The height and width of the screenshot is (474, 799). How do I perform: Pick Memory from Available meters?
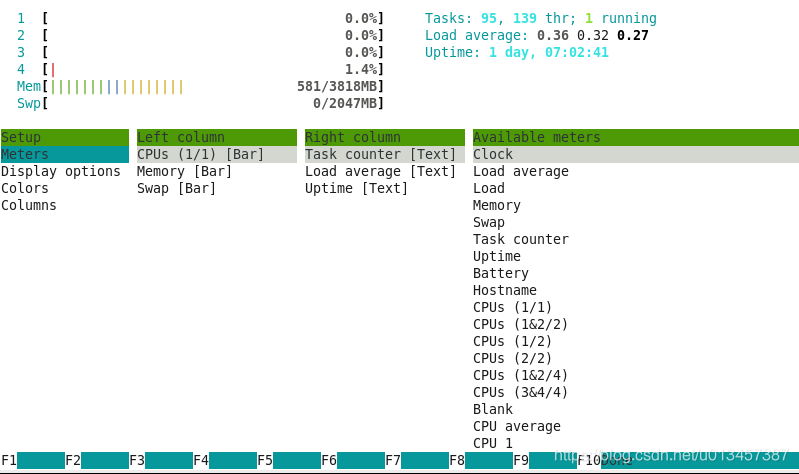pos(497,205)
